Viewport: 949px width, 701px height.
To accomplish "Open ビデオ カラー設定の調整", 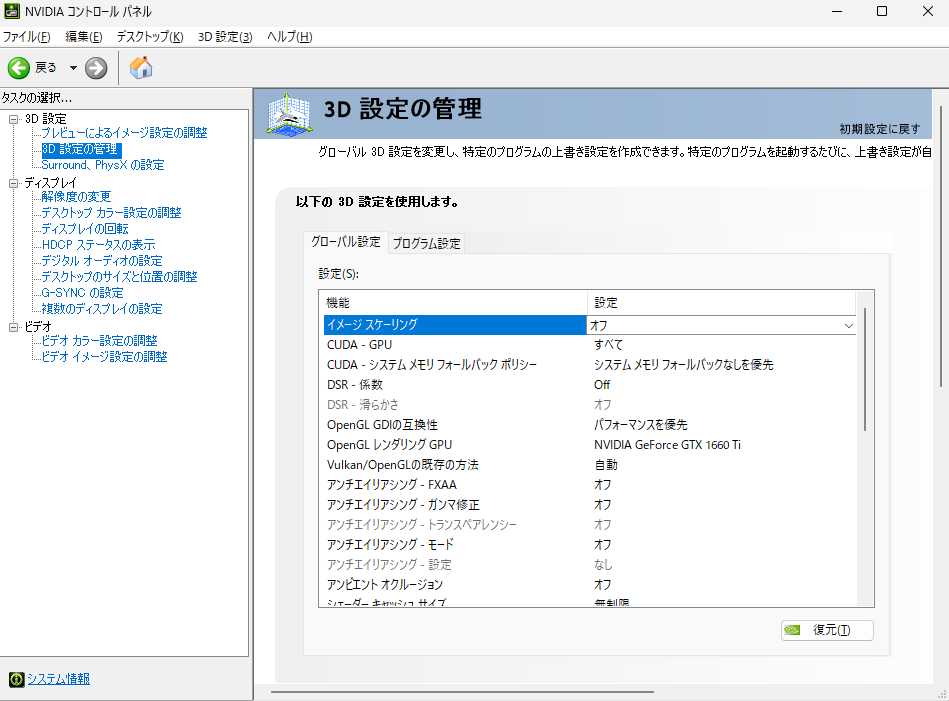I will (99, 341).
